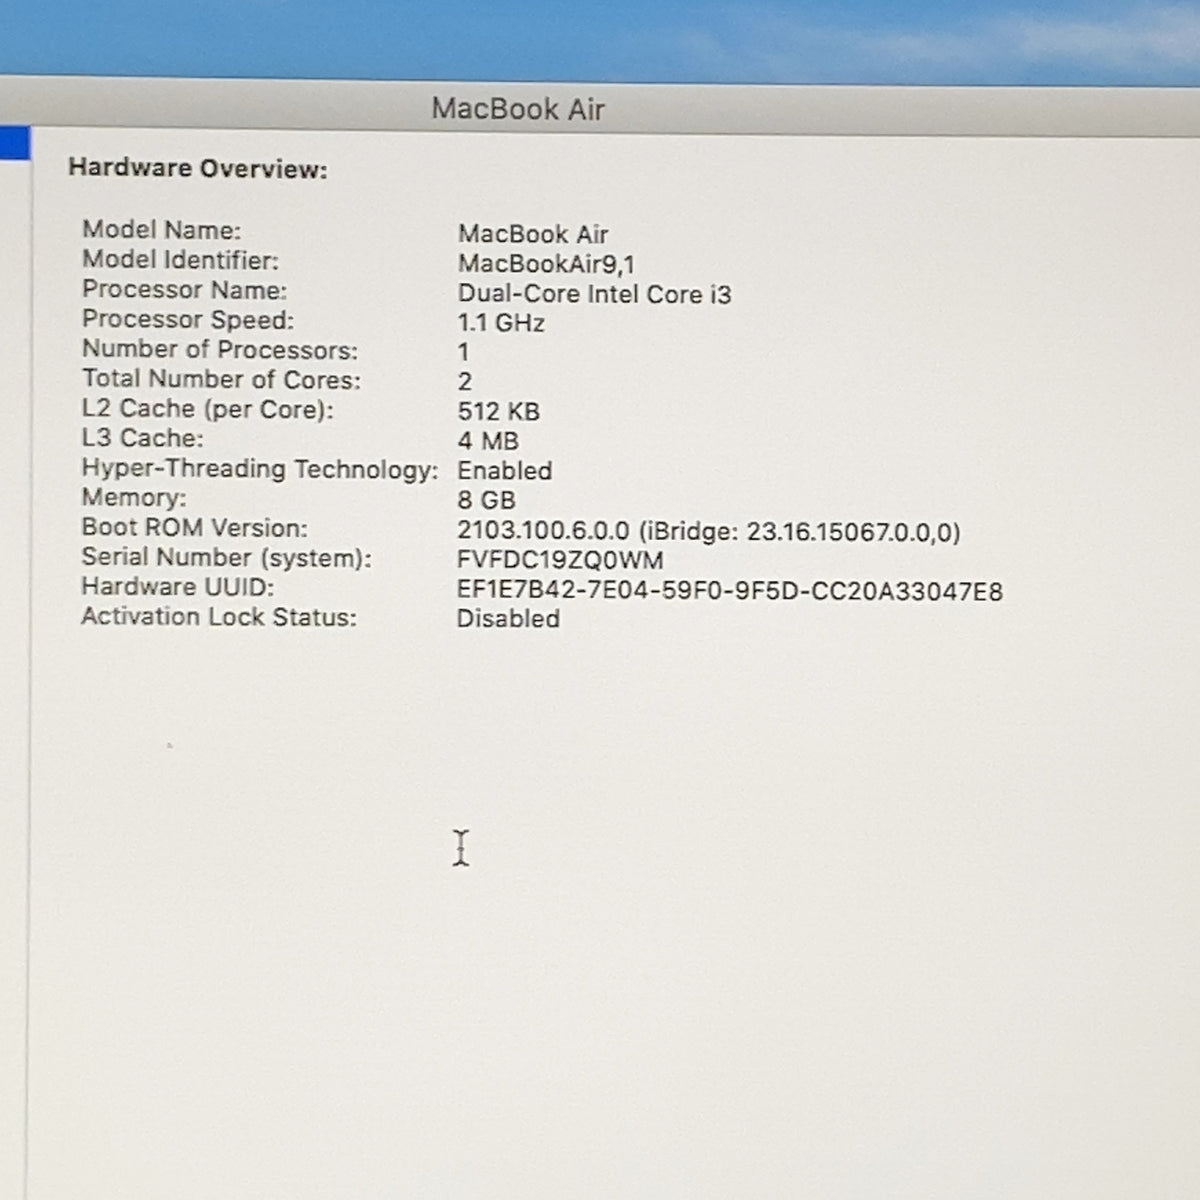1200x1200 pixels.
Task: Select the Model Identifier label
Action: [180, 260]
